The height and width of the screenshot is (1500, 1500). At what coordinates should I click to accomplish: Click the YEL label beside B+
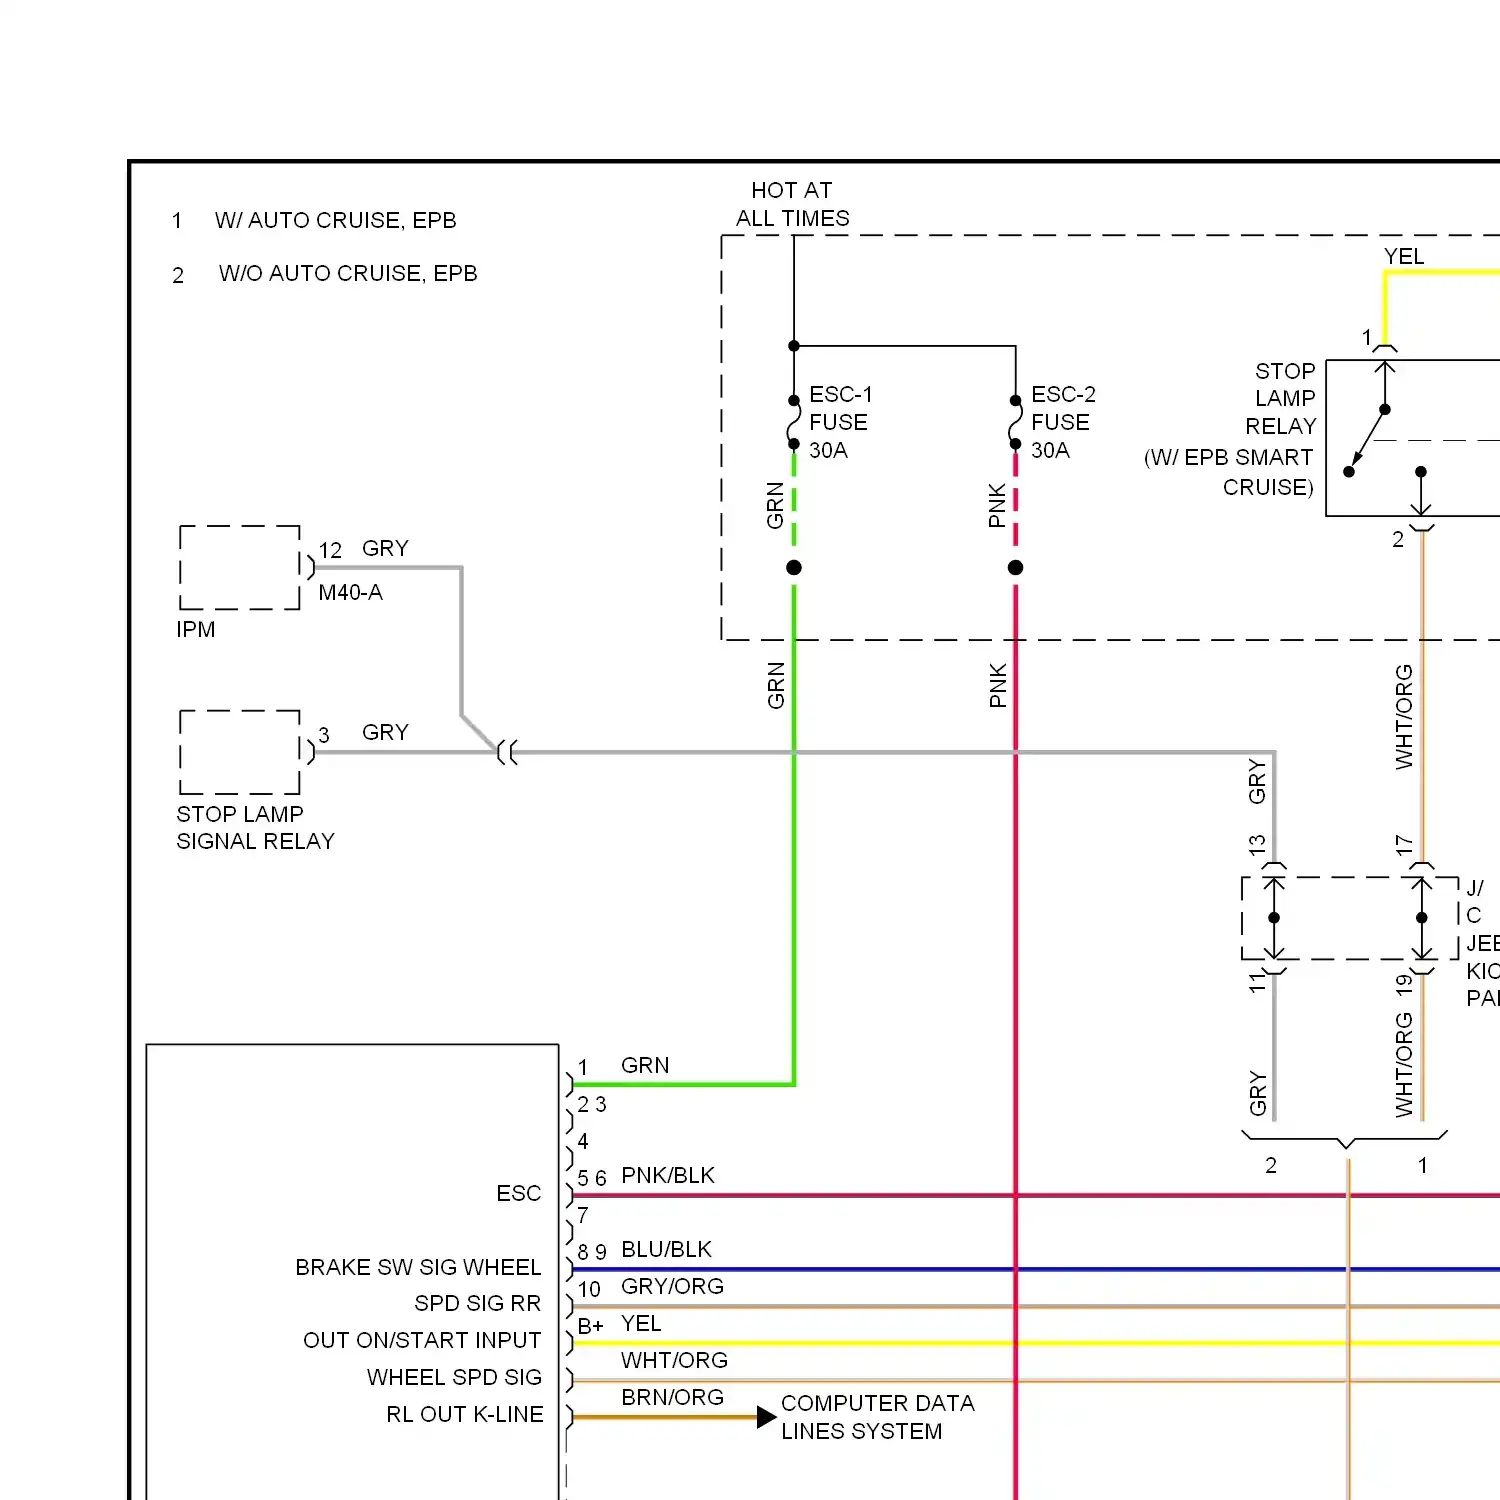tap(641, 1323)
